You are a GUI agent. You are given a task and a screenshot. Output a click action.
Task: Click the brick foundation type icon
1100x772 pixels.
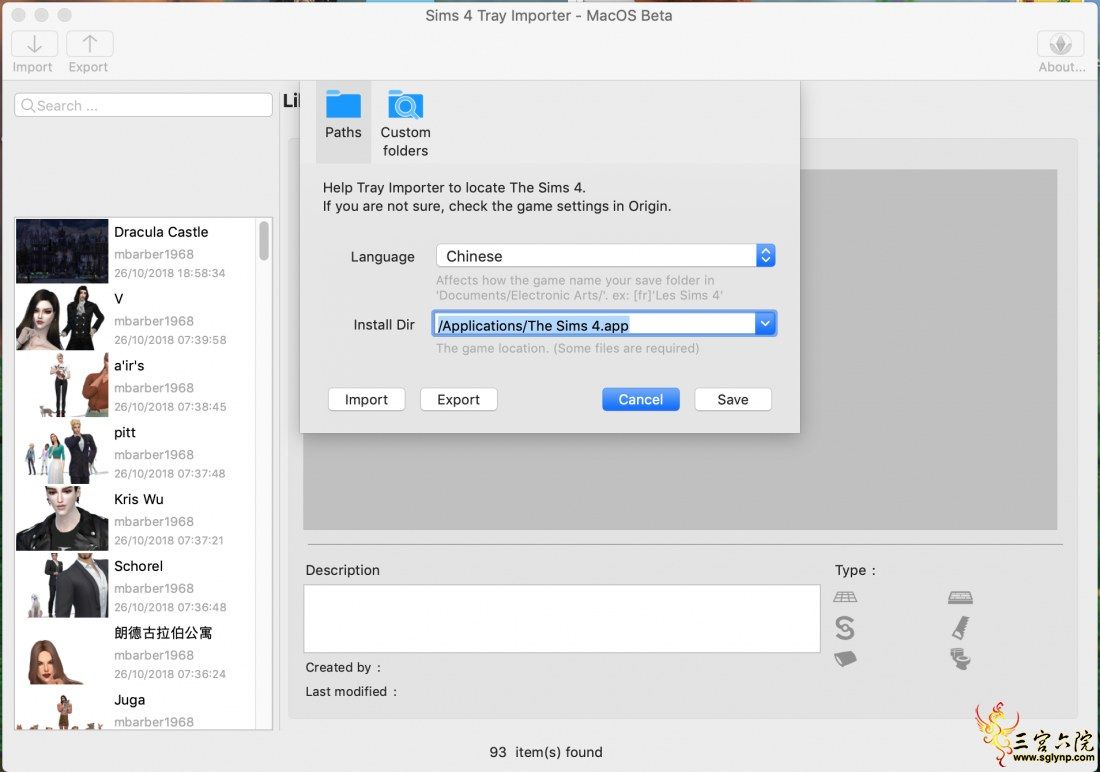point(960,597)
